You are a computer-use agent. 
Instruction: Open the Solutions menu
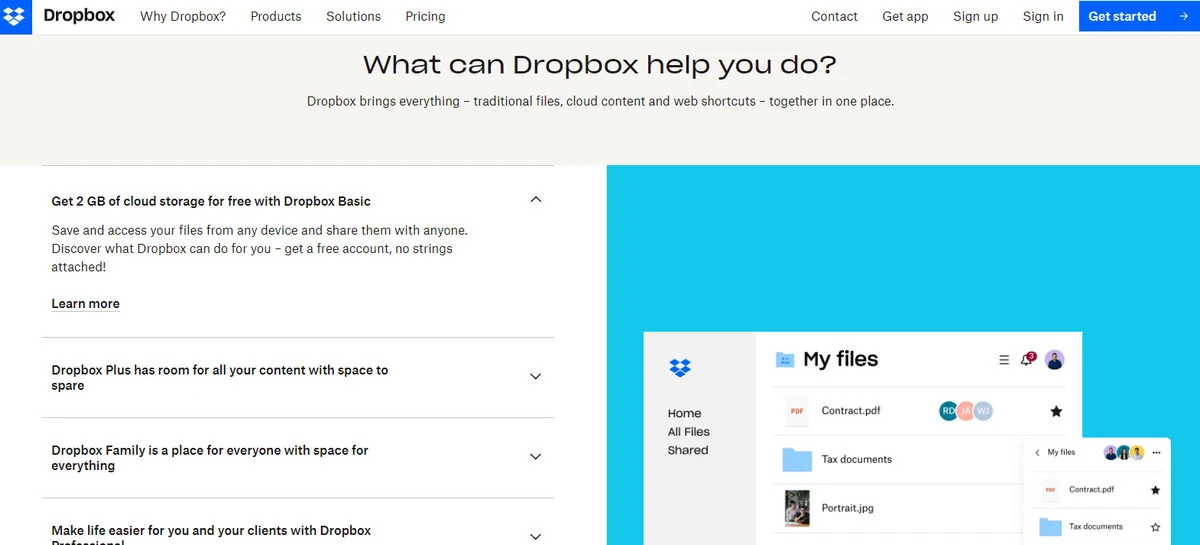(x=353, y=16)
